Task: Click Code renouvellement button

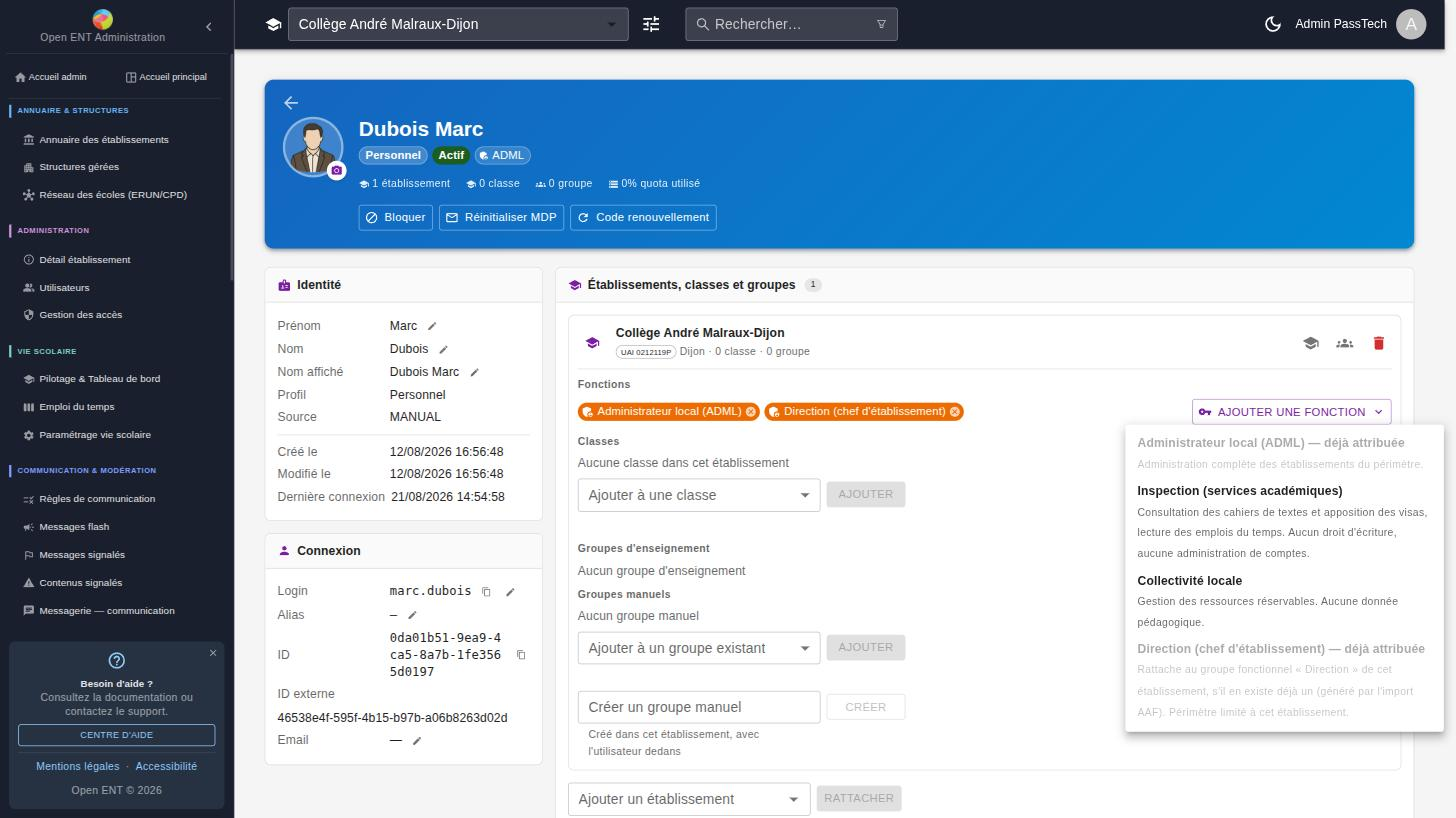Action: click(x=643, y=218)
